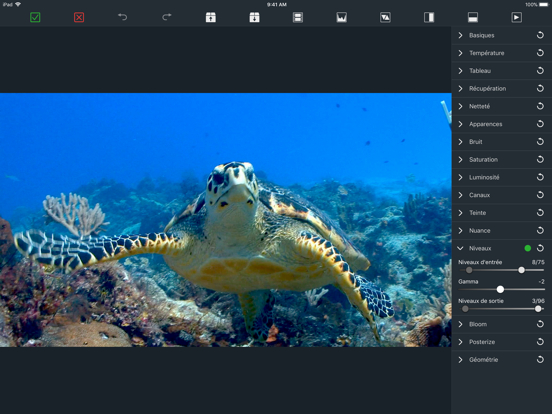Click the preset box with up arrow icon
The height and width of the screenshot is (414, 552).
[x=211, y=17]
